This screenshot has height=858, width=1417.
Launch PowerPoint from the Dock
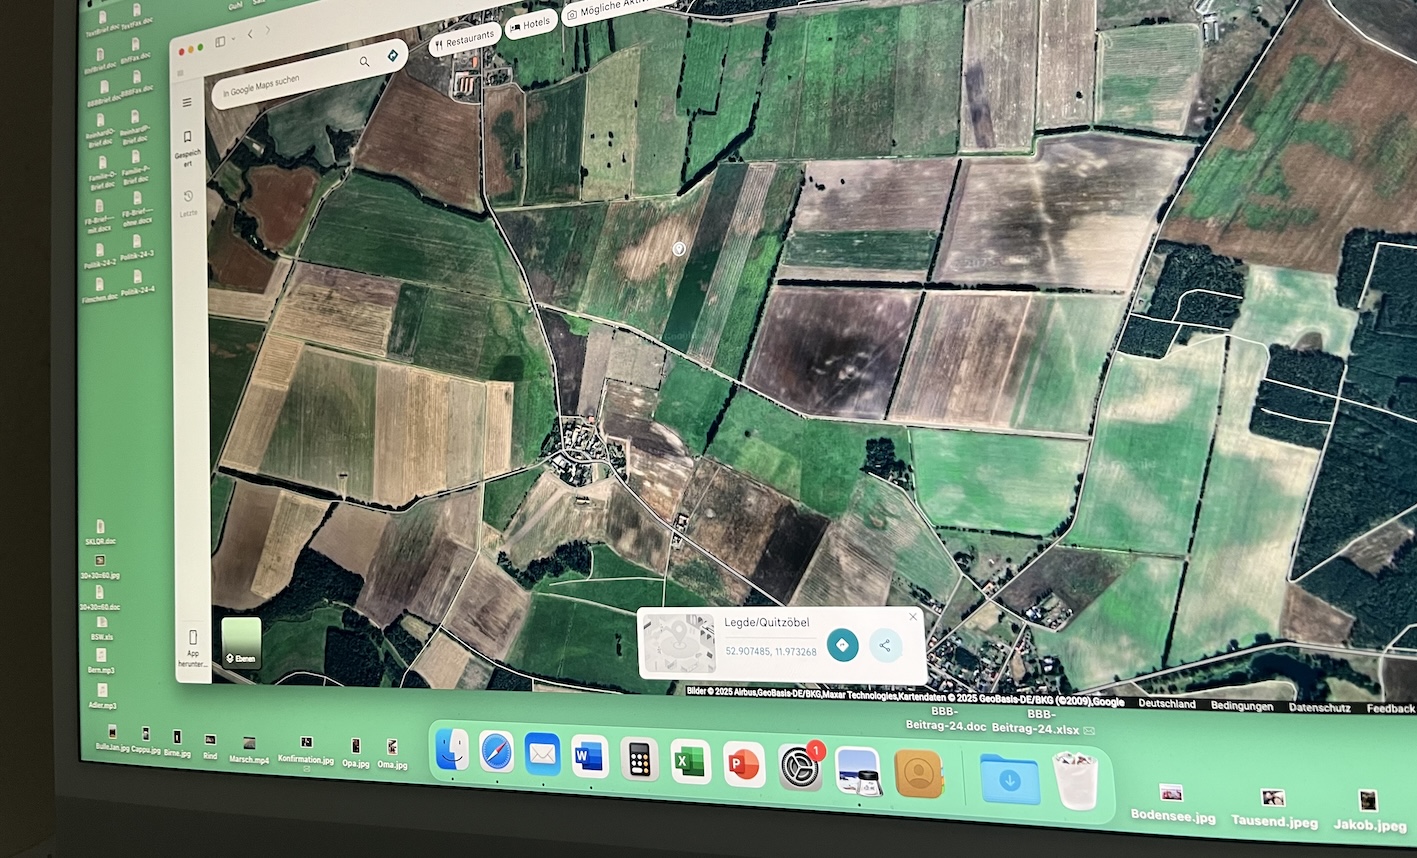743,766
